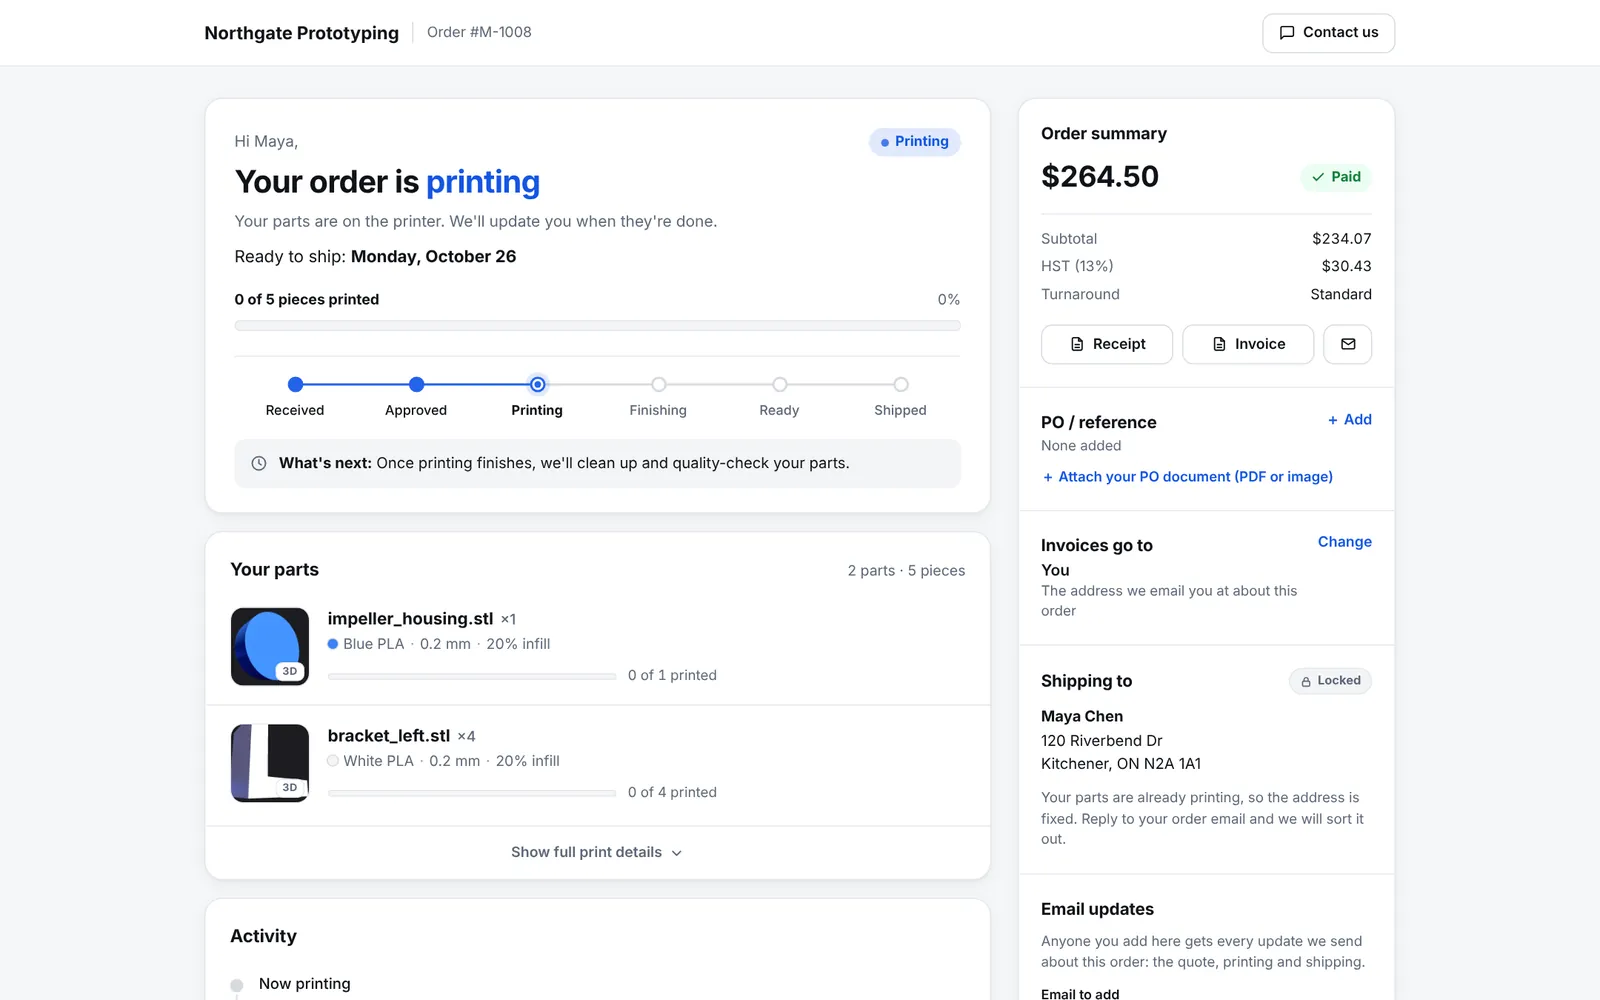Click the impeller_housing.stl file name
The image size is (1600, 1000).
[x=410, y=619]
